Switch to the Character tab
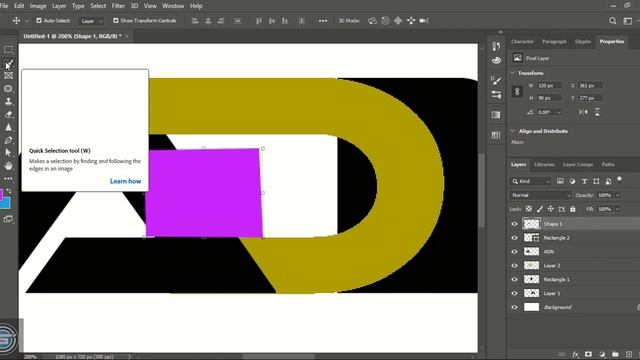 [522, 41]
